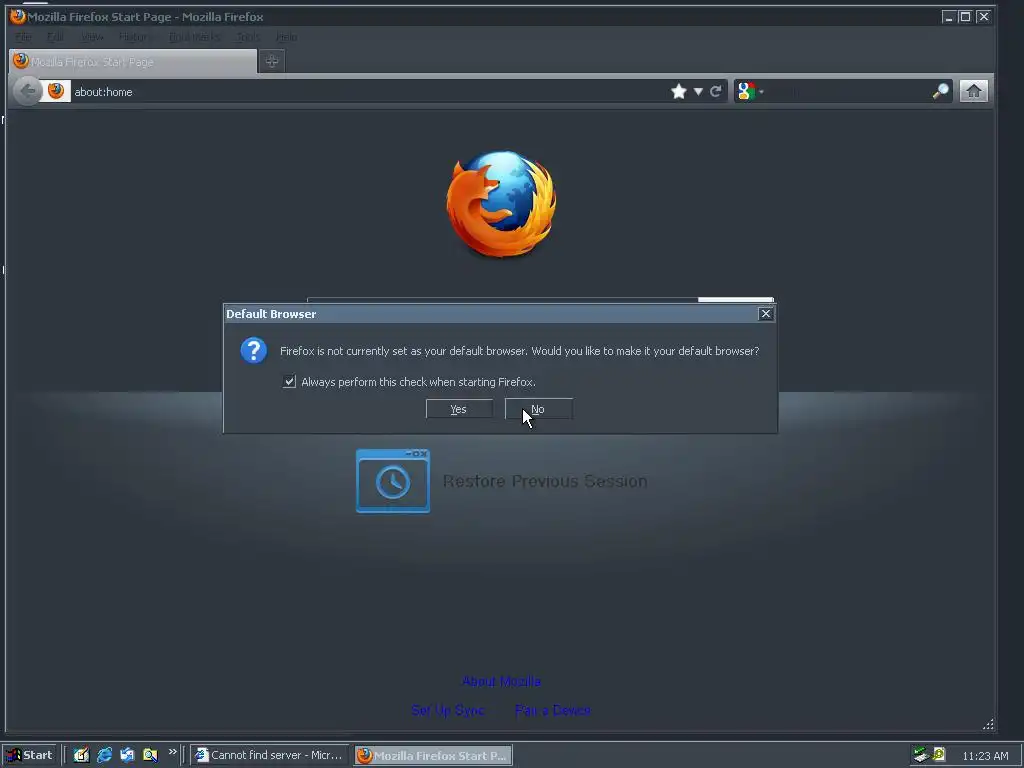This screenshot has width=1024, height=768.
Task: Open the View menu
Action: tap(92, 37)
